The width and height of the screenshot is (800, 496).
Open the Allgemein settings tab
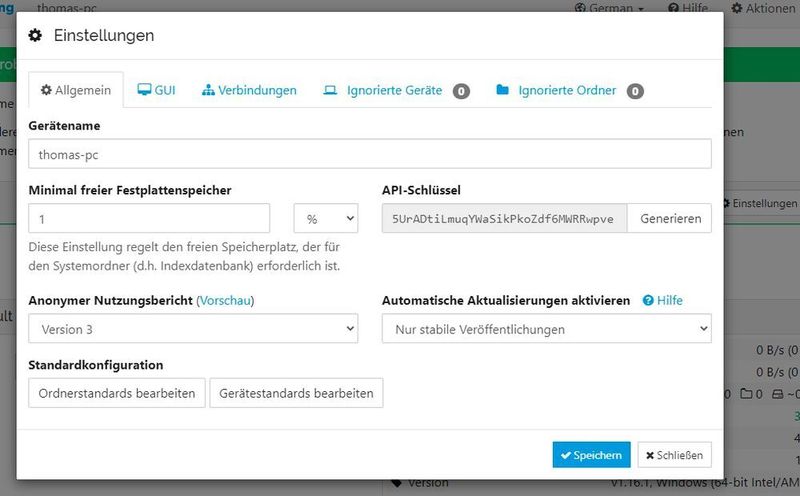coord(76,90)
